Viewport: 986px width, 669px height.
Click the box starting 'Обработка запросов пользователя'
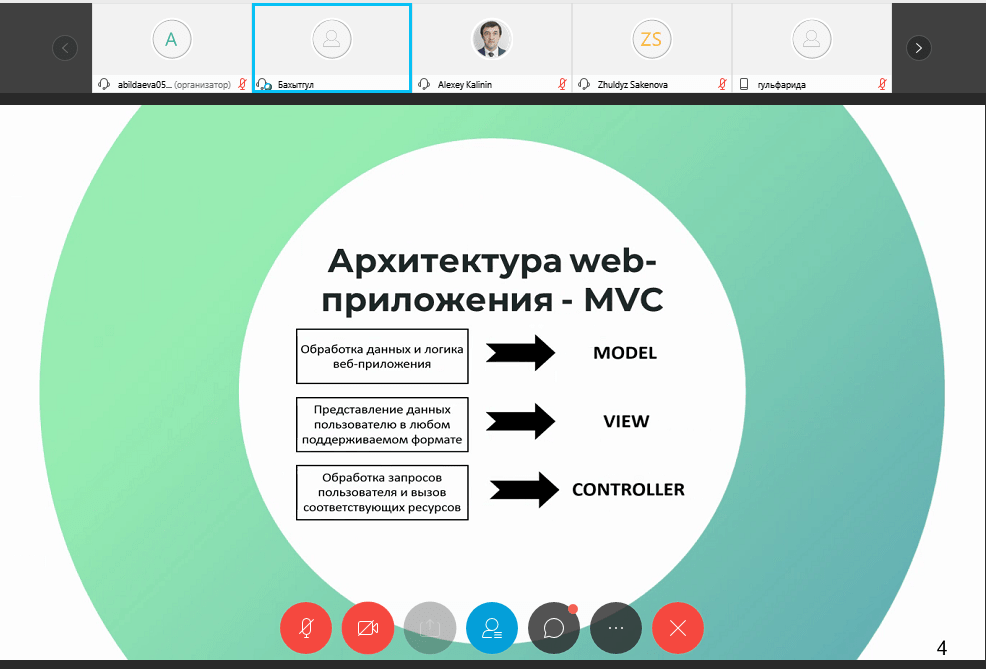coord(382,492)
